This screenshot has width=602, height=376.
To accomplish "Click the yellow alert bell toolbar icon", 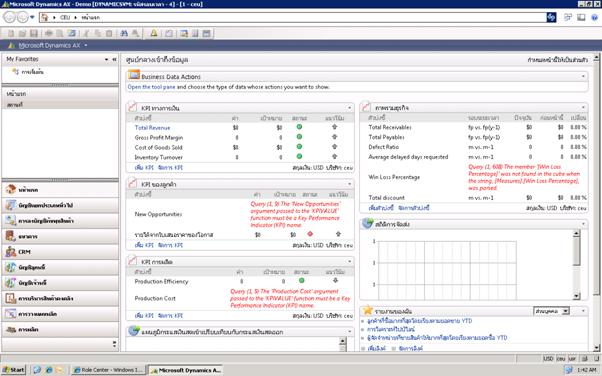I will point(154,33).
